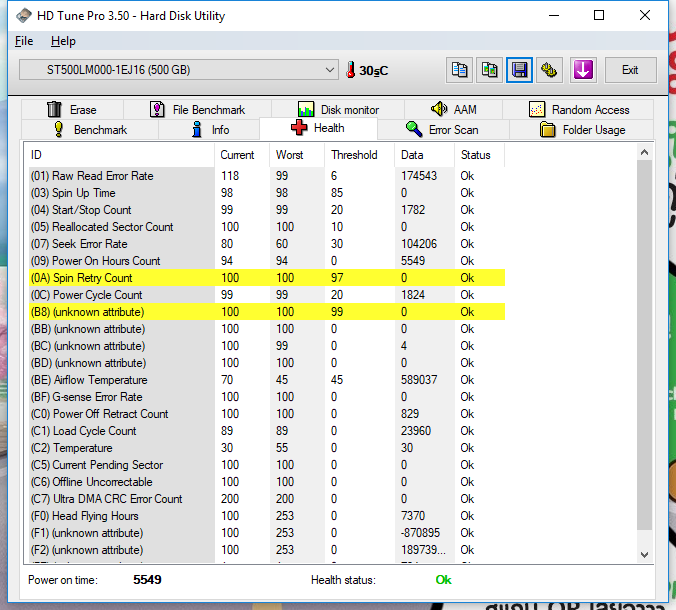Select the (C0) Power Off Retract Count row
The width and height of the screenshot is (676, 610).
tap(267, 414)
